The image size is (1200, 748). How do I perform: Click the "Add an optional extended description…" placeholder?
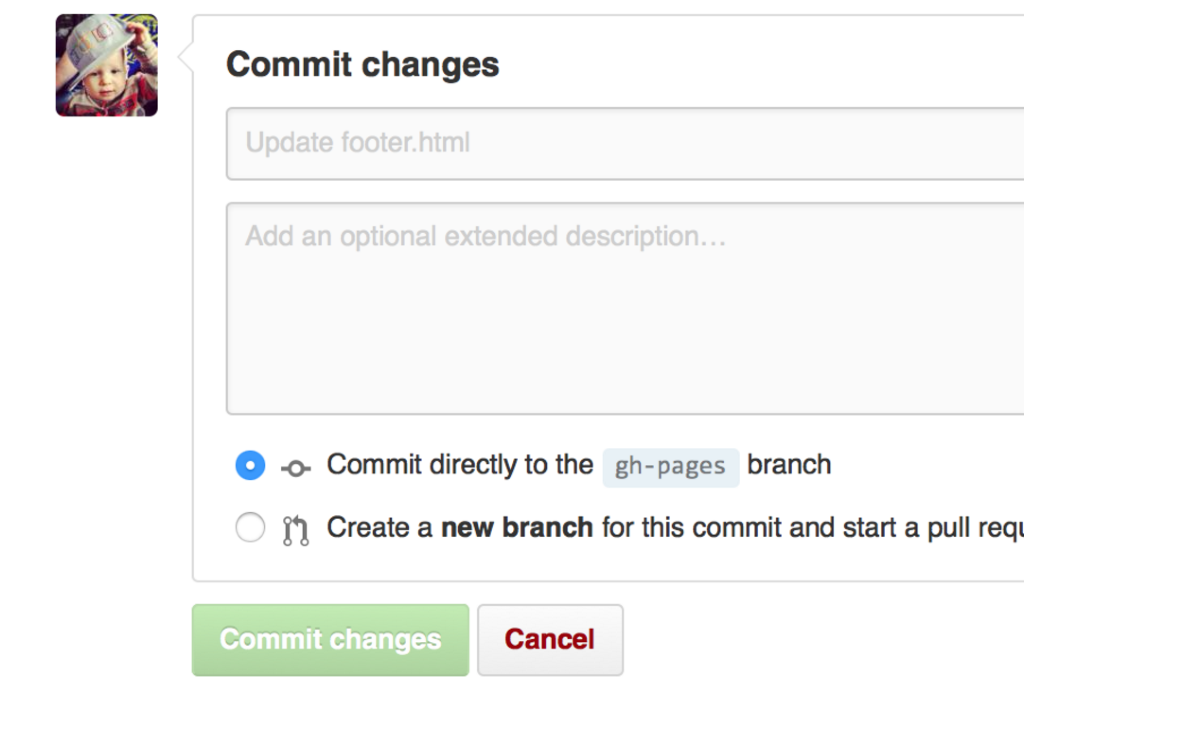coord(485,237)
